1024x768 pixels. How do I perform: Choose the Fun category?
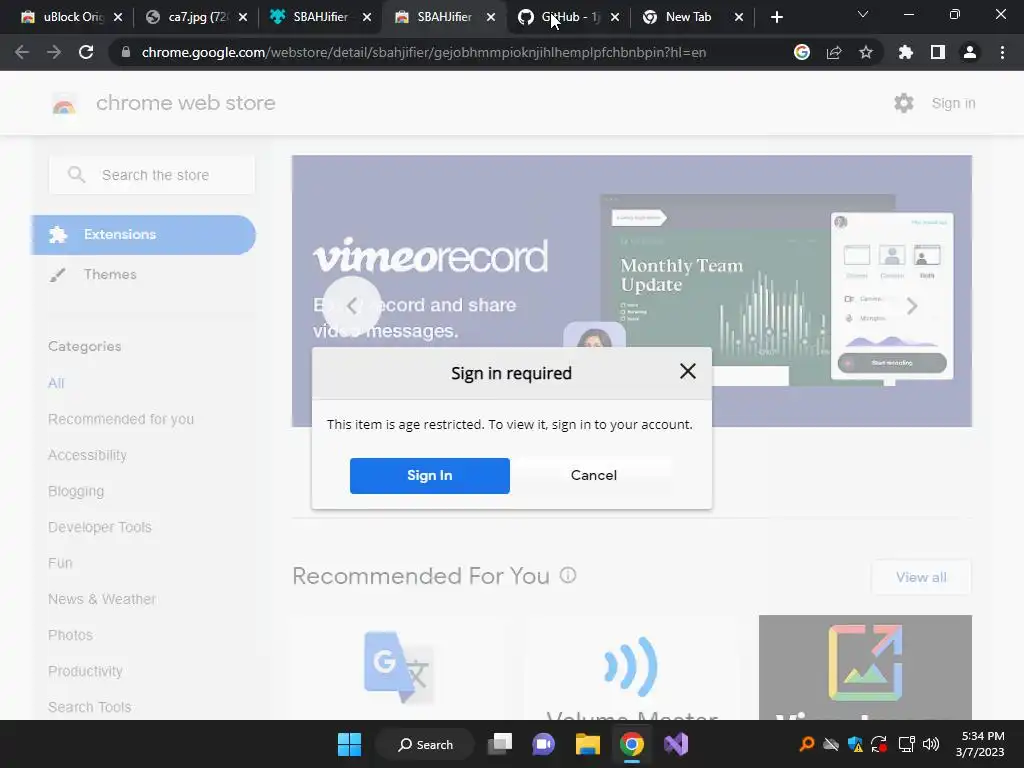click(60, 563)
